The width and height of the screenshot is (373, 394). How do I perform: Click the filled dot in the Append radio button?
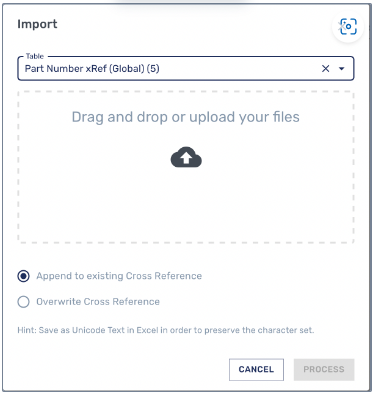click(24, 276)
